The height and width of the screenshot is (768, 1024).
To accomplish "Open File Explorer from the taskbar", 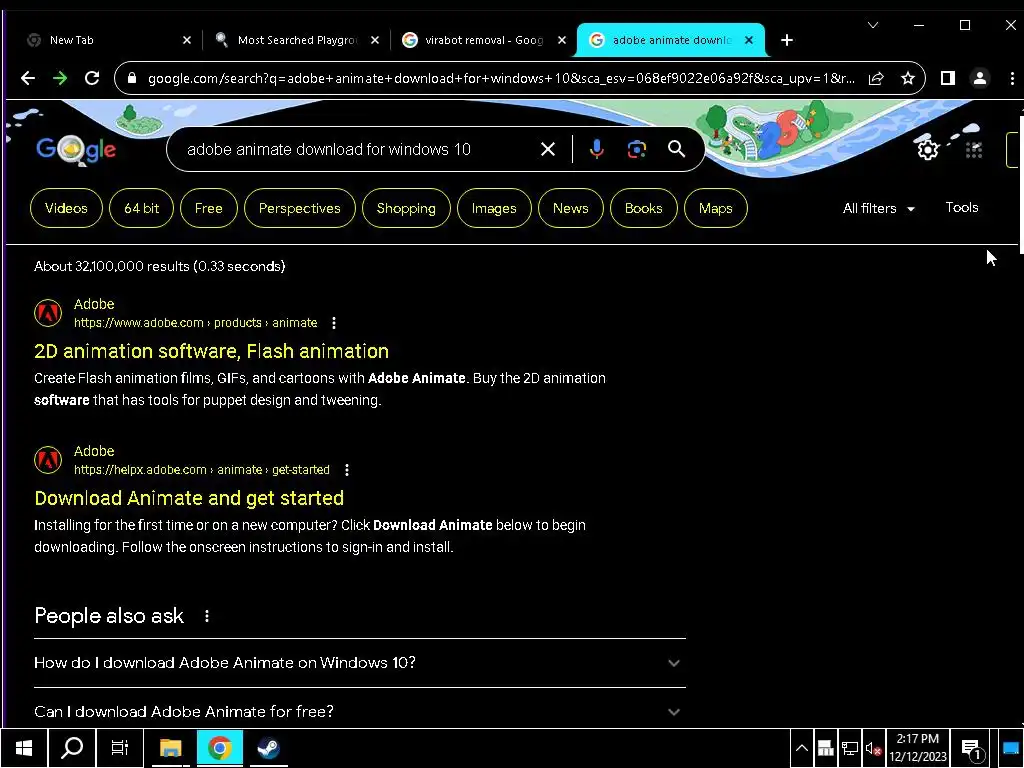I will (x=170, y=748).
